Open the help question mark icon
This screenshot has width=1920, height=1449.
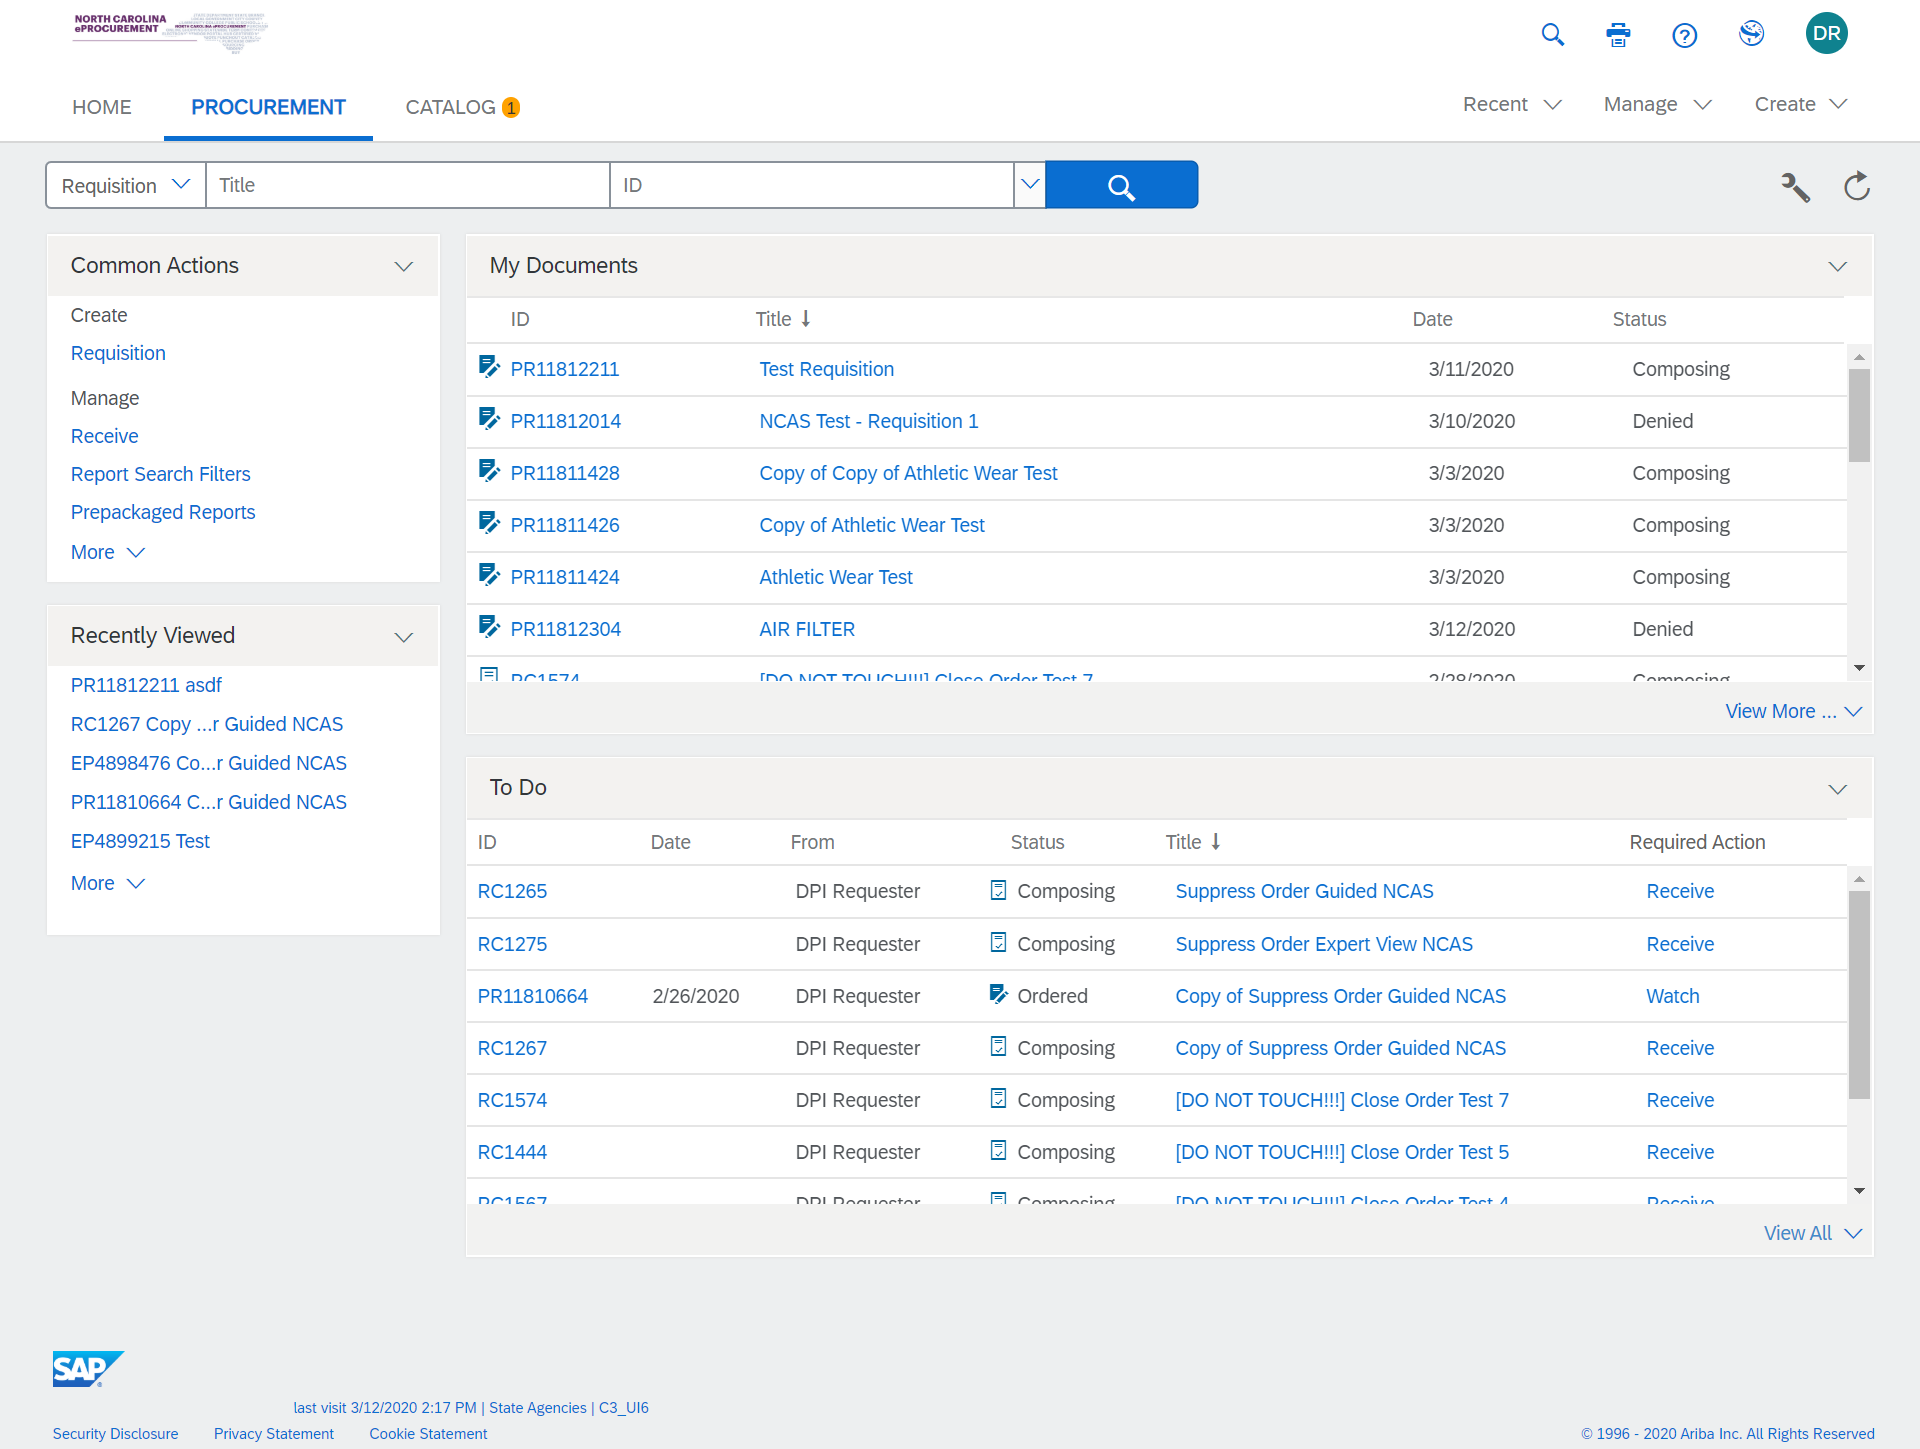click(x=1684, y=36)
